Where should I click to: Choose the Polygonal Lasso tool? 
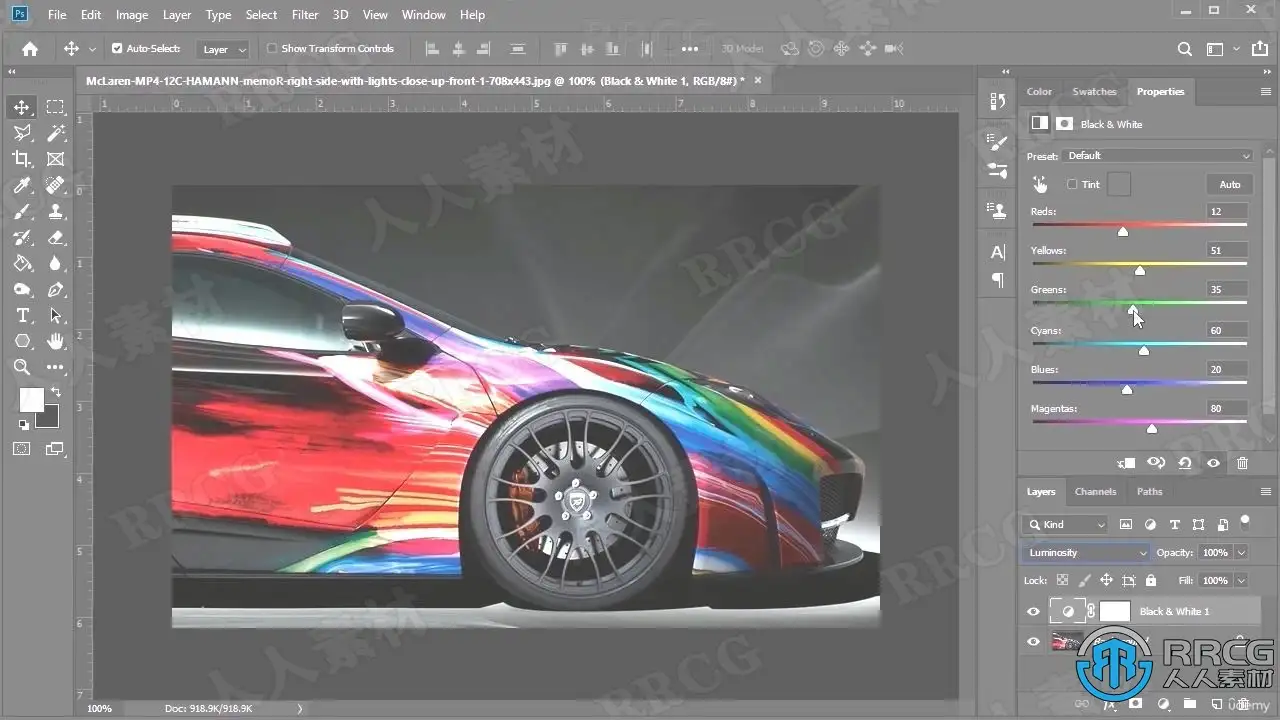coord(22,133)
